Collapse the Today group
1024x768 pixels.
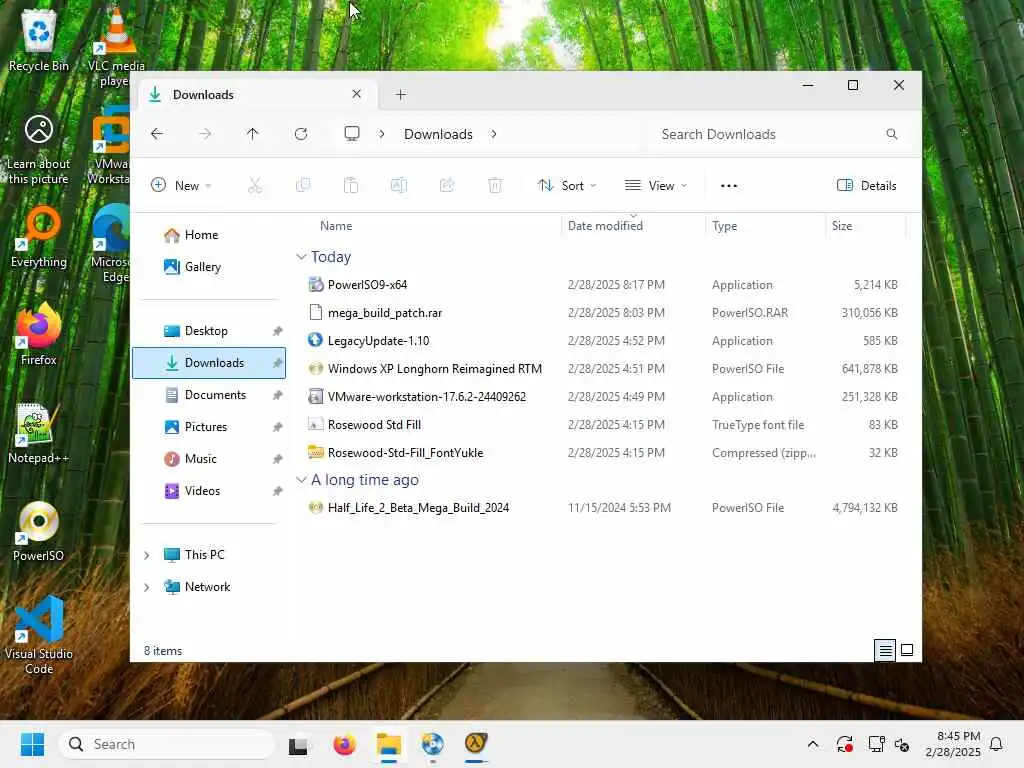[x=301, y=257]
